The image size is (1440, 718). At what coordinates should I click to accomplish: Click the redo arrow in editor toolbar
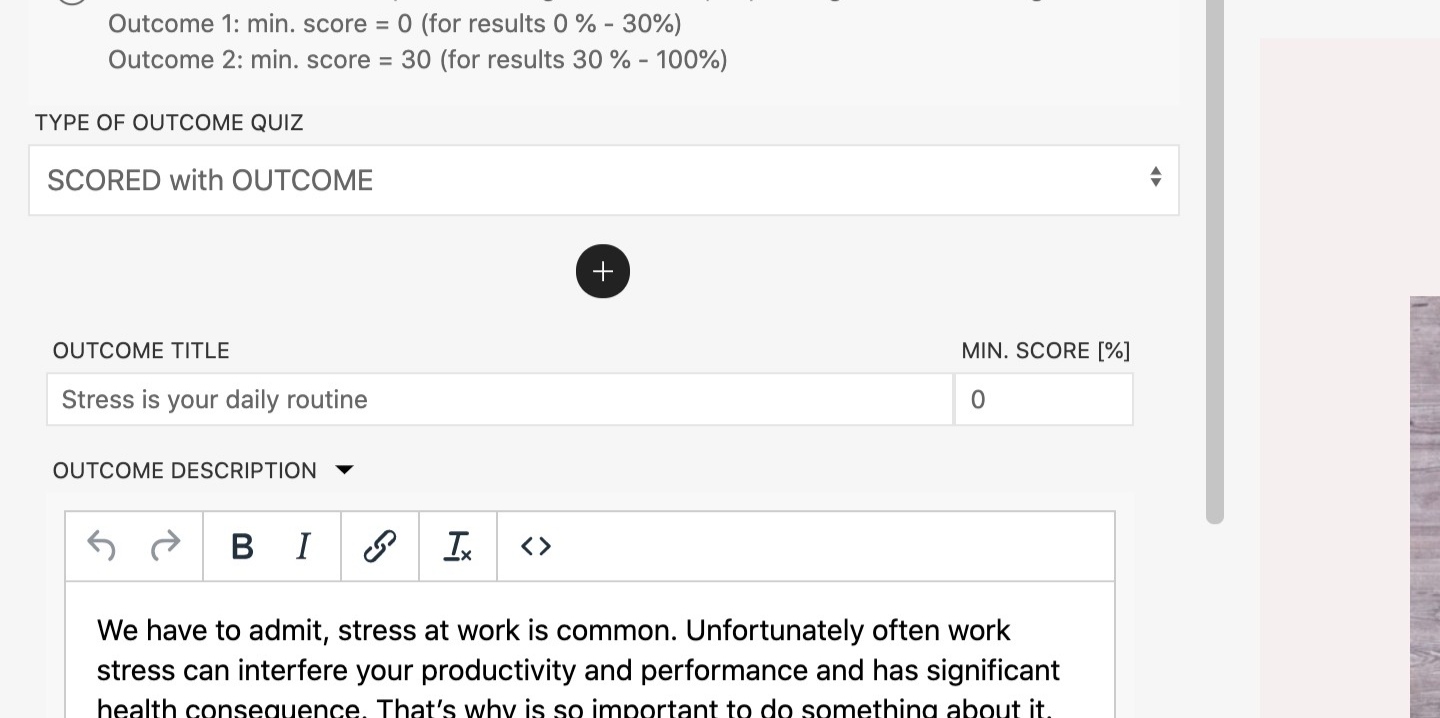point(166,546)
